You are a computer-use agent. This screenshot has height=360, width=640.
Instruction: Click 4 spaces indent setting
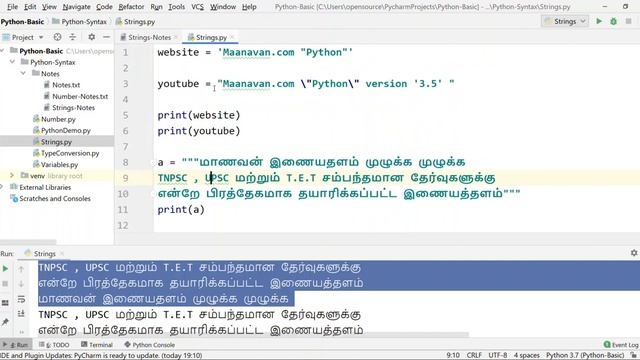pyautogui.click(x=527, y=355)
